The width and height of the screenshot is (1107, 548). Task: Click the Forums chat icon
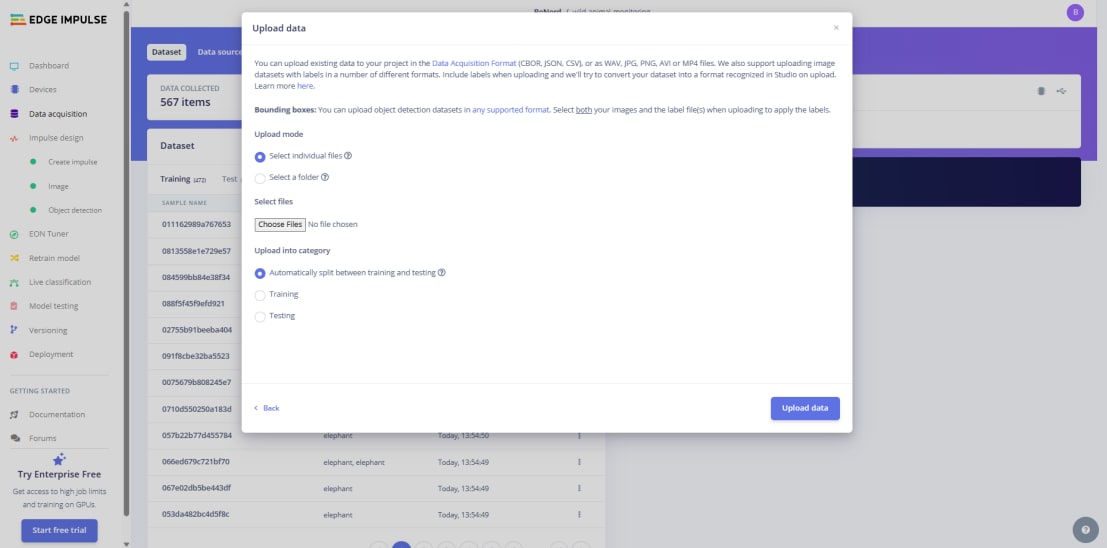(14, 439)
